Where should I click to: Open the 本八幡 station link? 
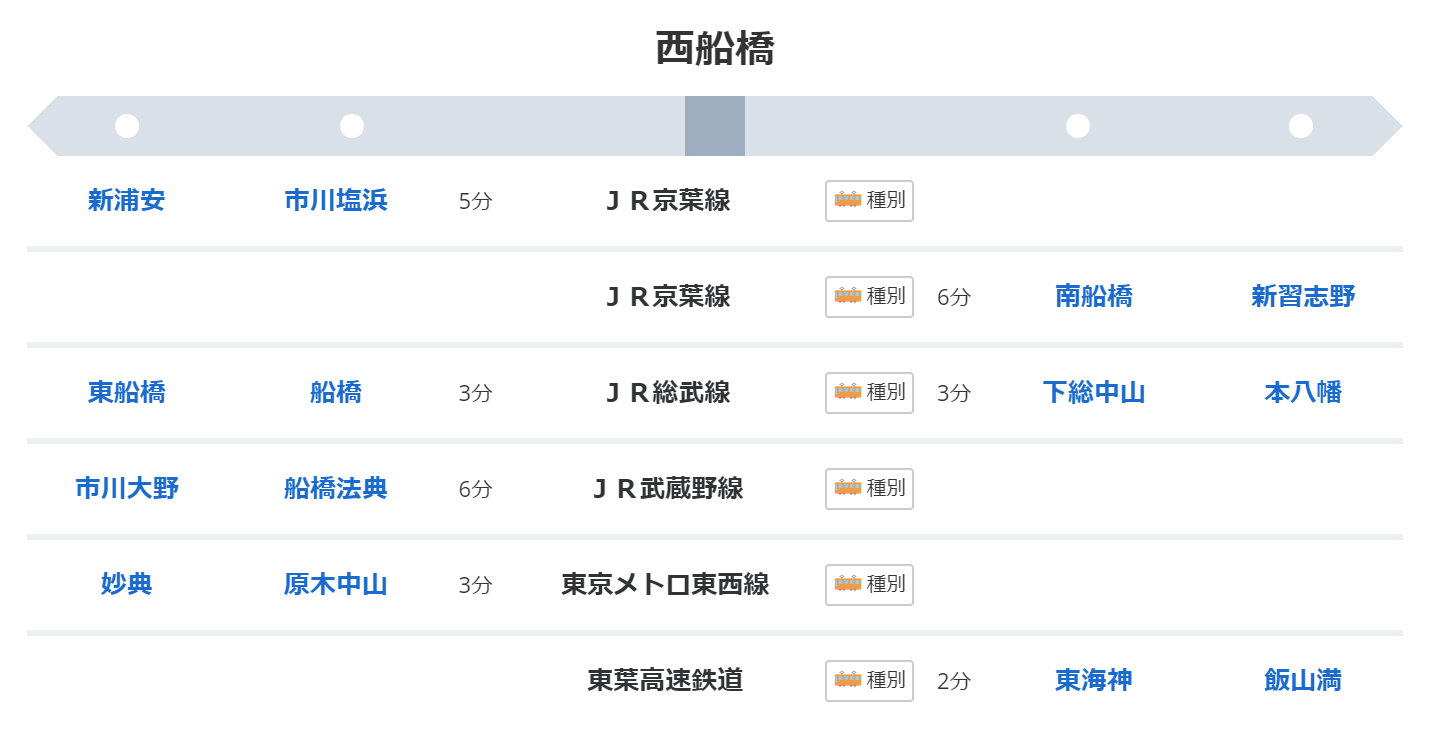pos(1303,392)
